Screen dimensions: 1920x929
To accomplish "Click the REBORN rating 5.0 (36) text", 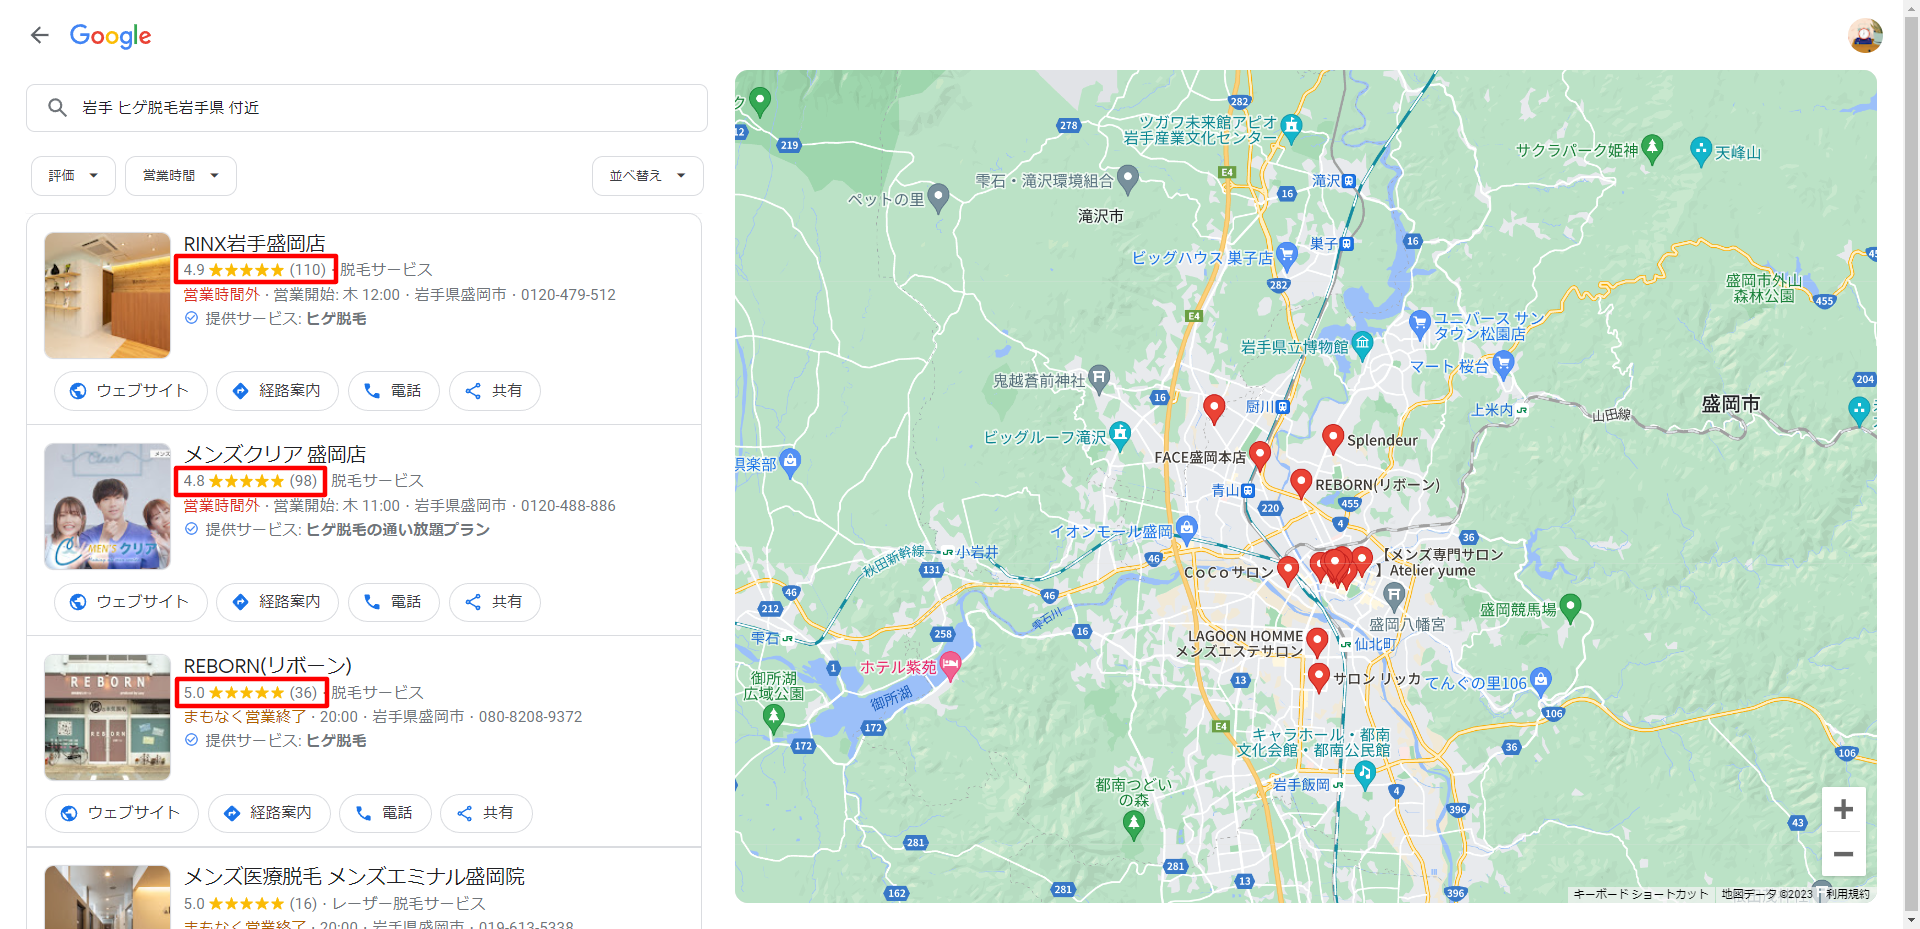I will 250,692.
